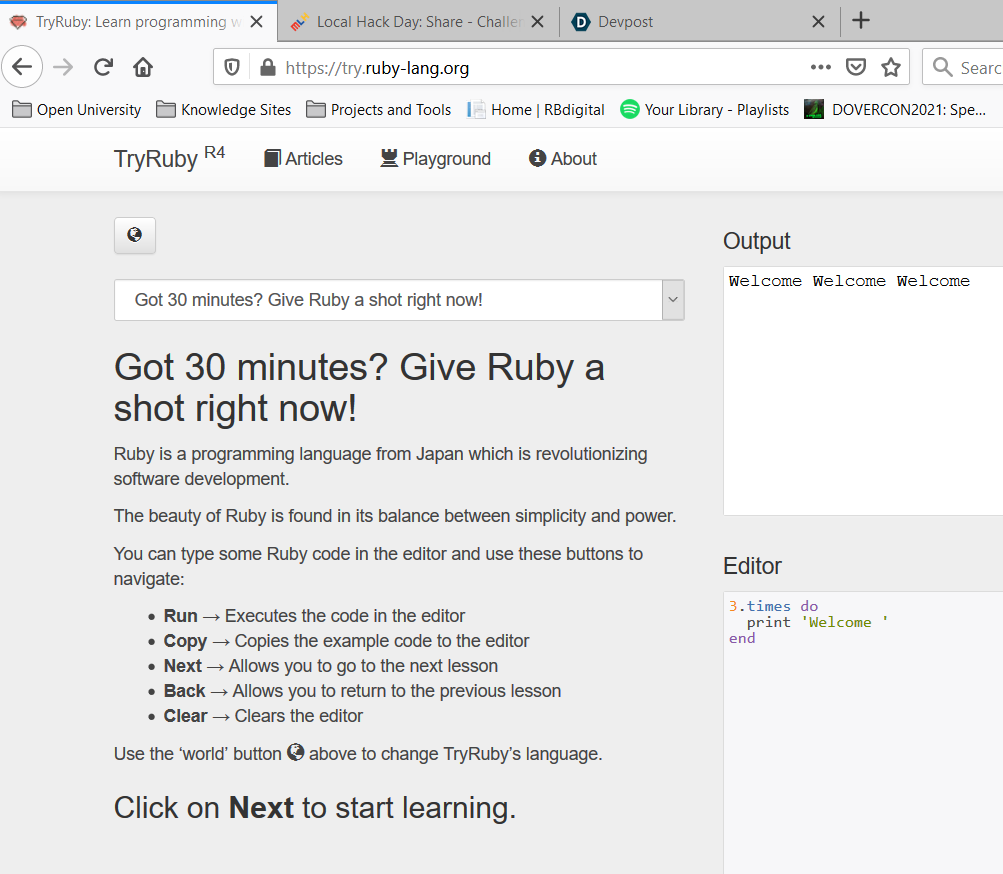This screenshot has width=1003, height=874.
Task: Bookmark this page with the star icon
Action: point(891,67)
